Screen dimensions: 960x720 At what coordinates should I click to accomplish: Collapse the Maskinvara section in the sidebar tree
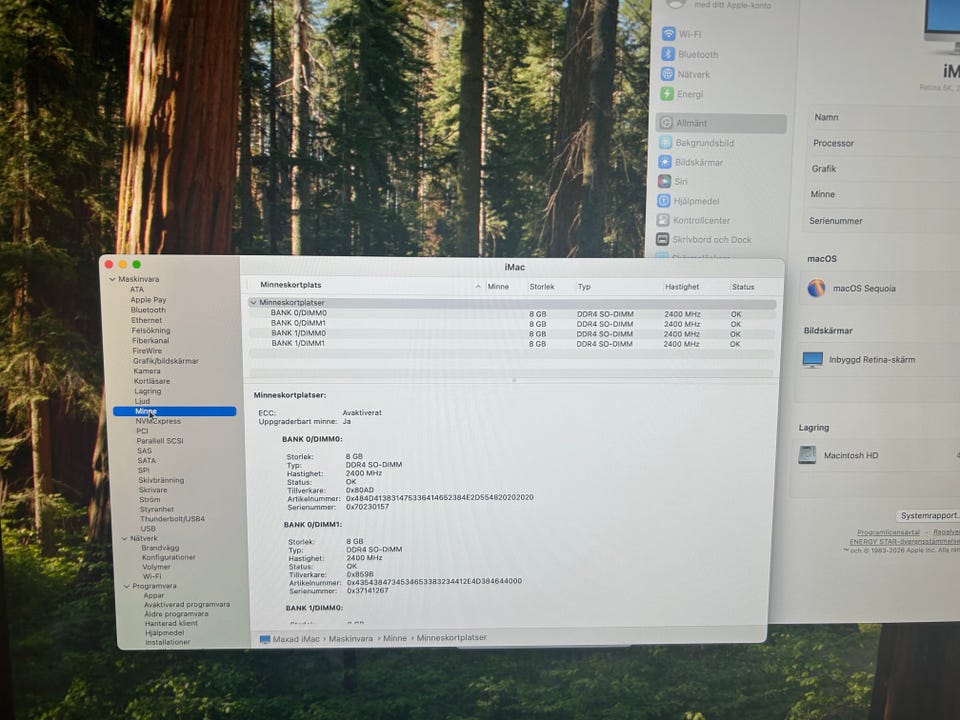coord(112,279)
